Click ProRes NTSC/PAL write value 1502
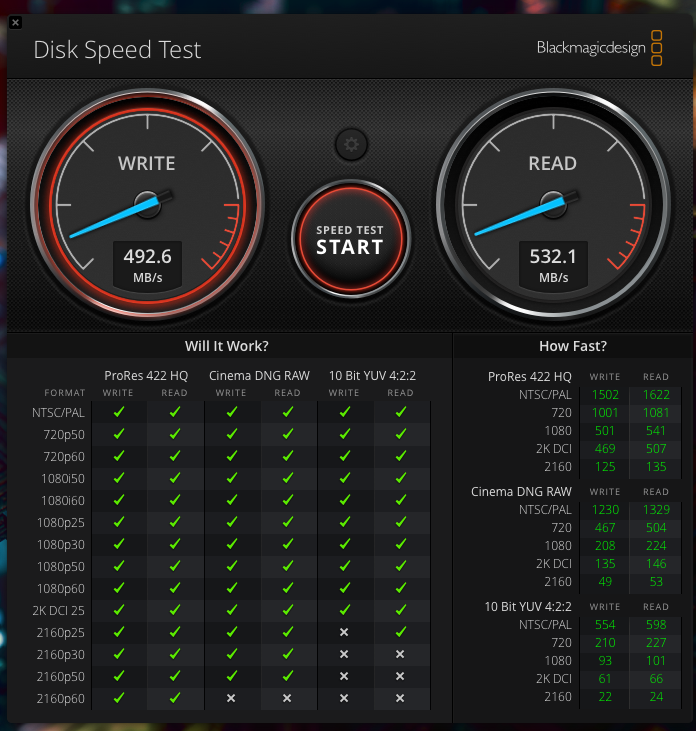 605,395
